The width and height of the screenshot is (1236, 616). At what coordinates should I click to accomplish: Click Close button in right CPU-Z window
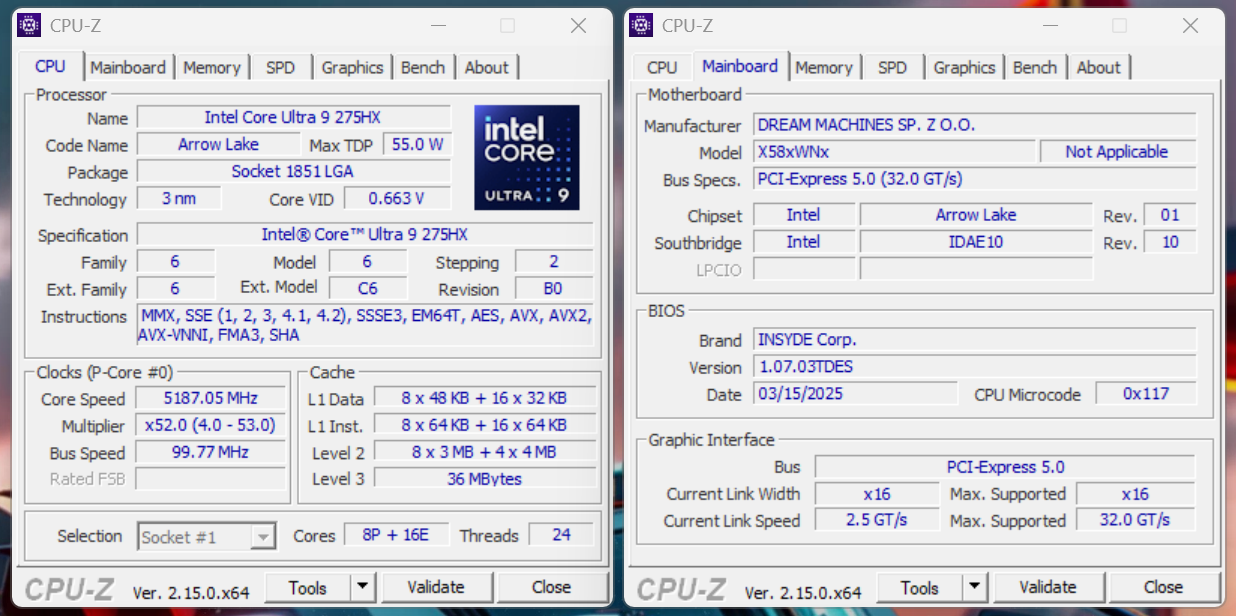tap(1163, 587)
